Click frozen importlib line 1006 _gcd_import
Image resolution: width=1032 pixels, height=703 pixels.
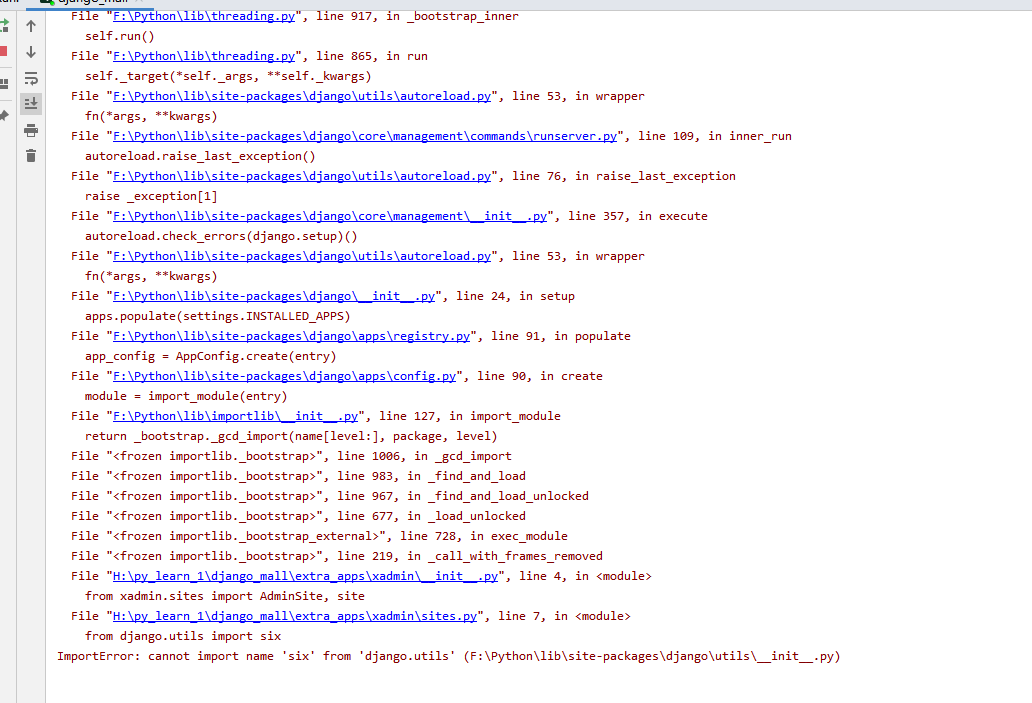coord(292,456)
